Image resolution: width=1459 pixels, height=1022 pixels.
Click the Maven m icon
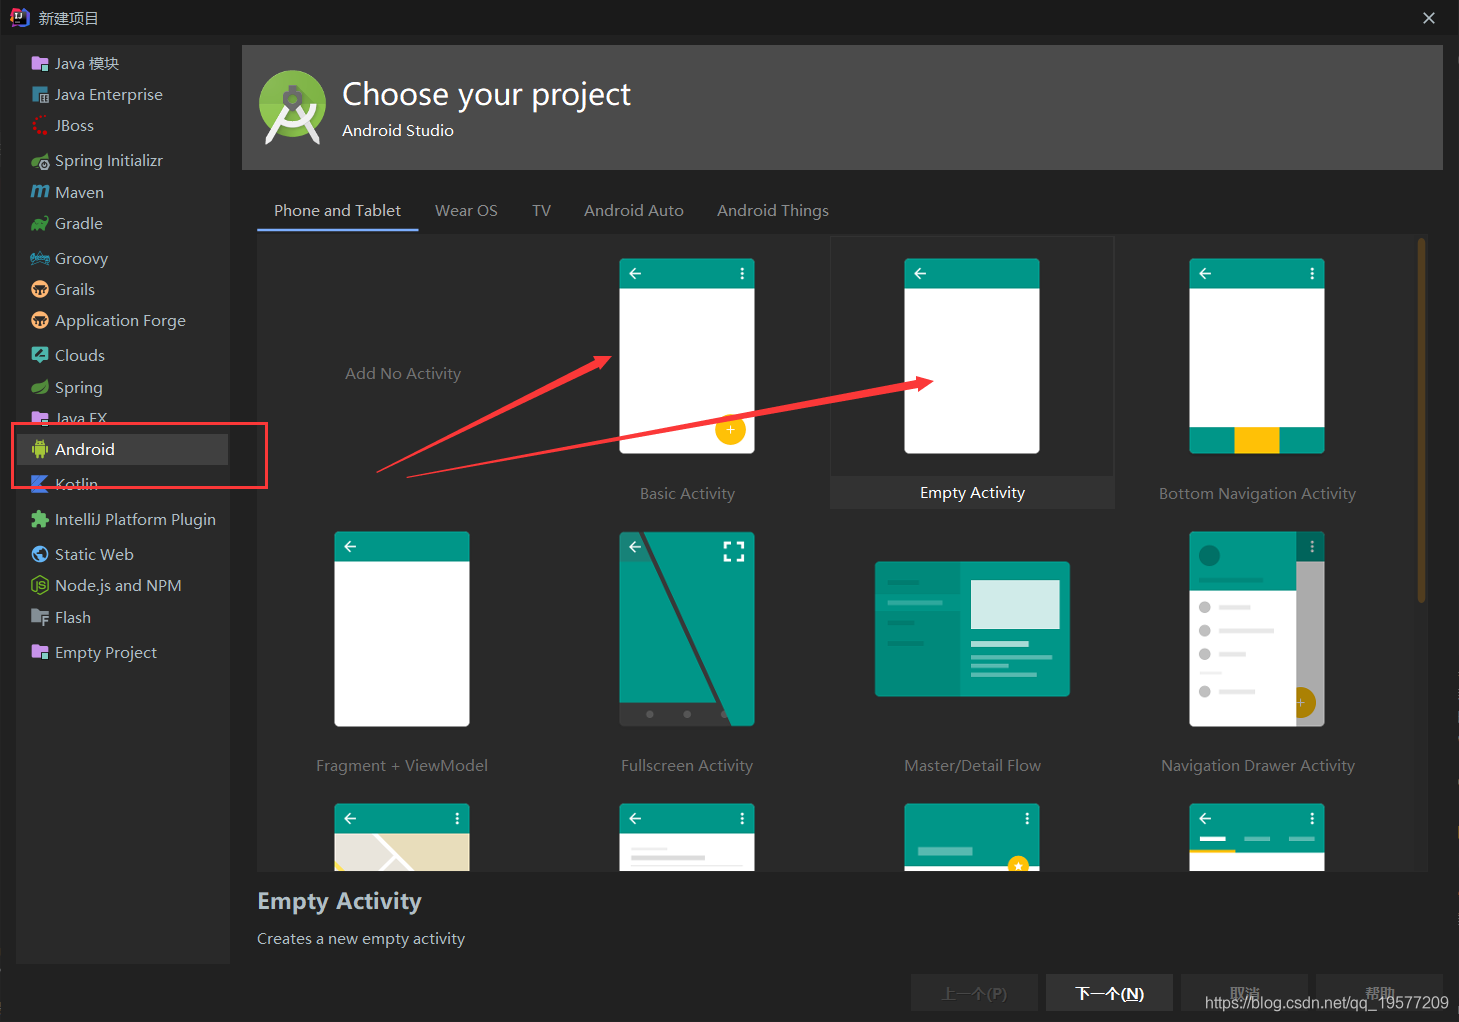click(x=40, y=192)
